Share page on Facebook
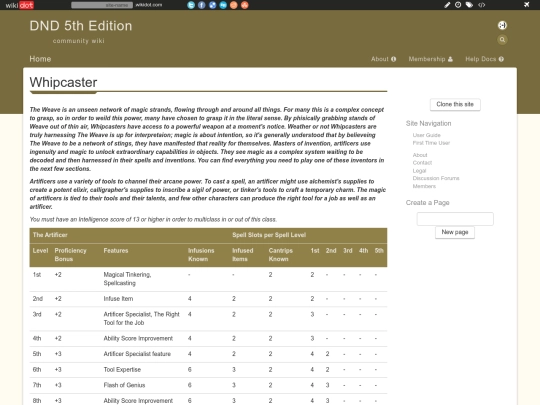Image resolution: width=540 pixels, height=405 pixels. coord(202,5)
